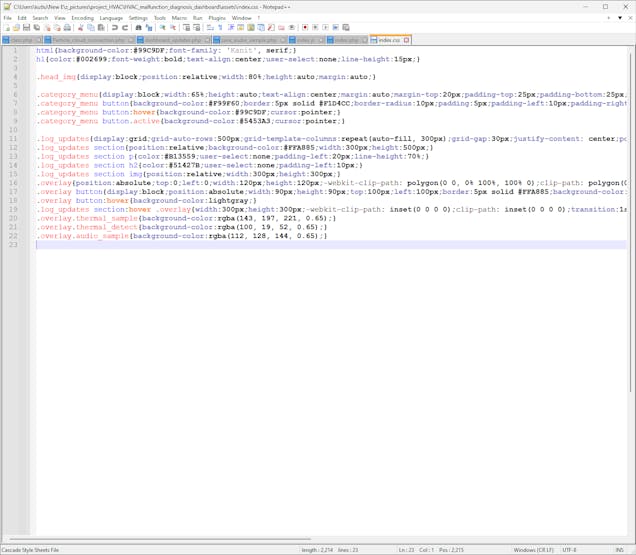This screenshot has height=555, width=636.
Task: Click the Cut (scissors) toolbar icon
Action: 80,28
